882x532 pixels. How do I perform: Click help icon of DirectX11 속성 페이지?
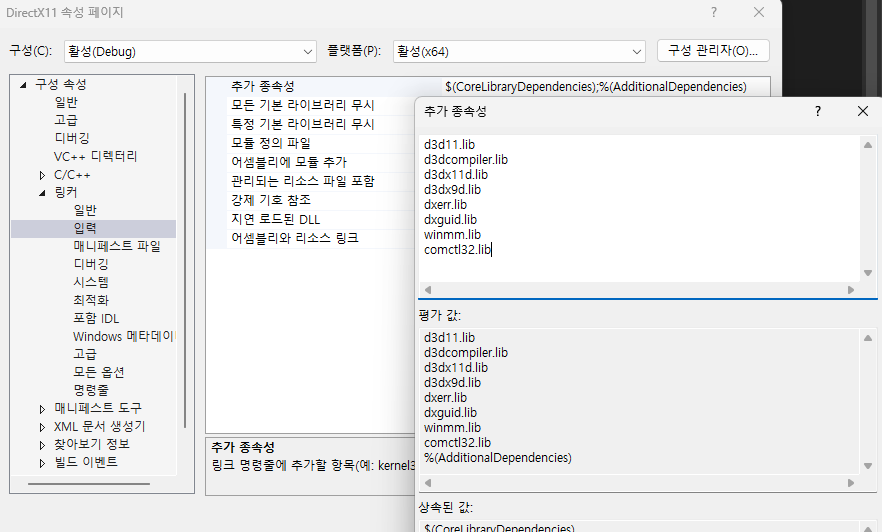[x=714, y=12]
